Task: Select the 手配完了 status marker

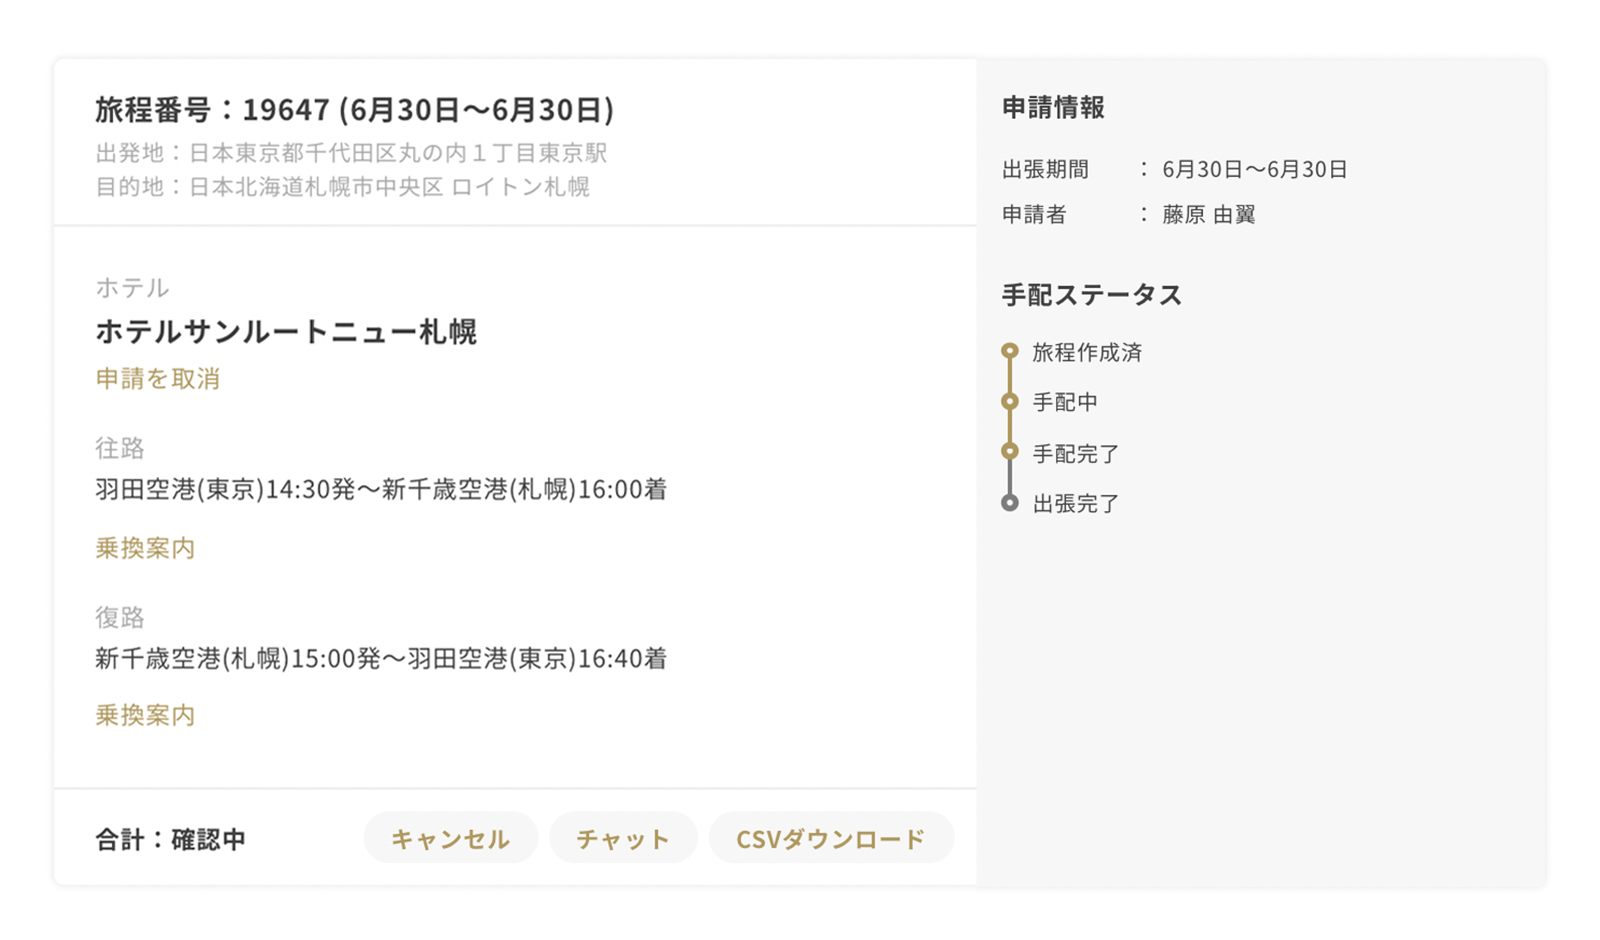Action: (1010, 452)
